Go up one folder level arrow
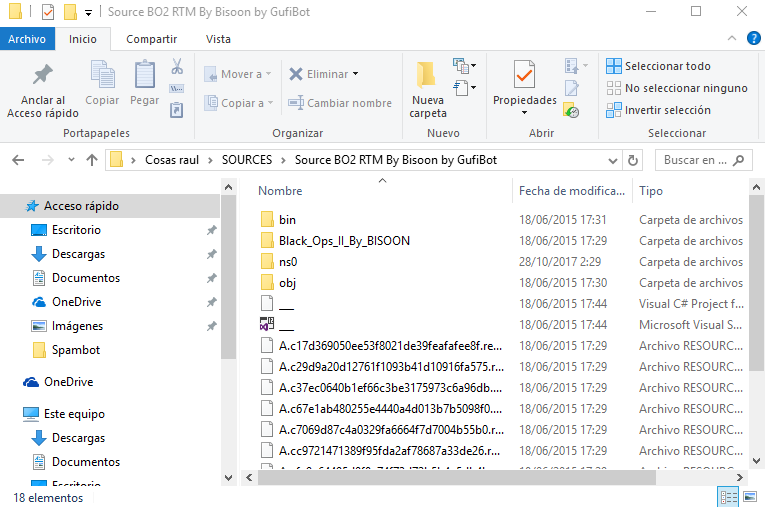This screenshot has height=507, width=765. 92,160
